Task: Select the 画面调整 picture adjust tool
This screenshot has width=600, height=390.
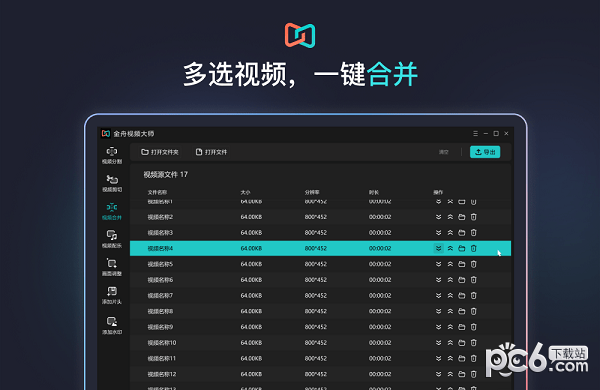Action: (112, 267)
